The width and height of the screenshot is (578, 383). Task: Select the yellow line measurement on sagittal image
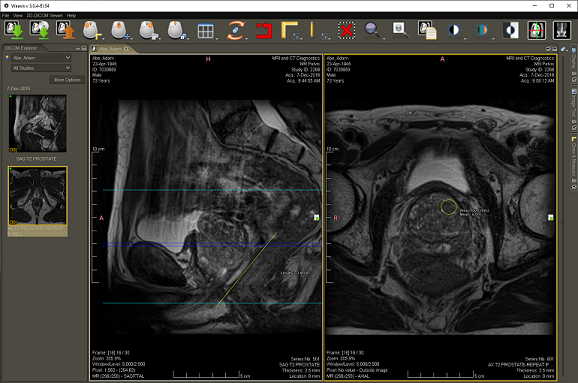click(x=247, y=269)
